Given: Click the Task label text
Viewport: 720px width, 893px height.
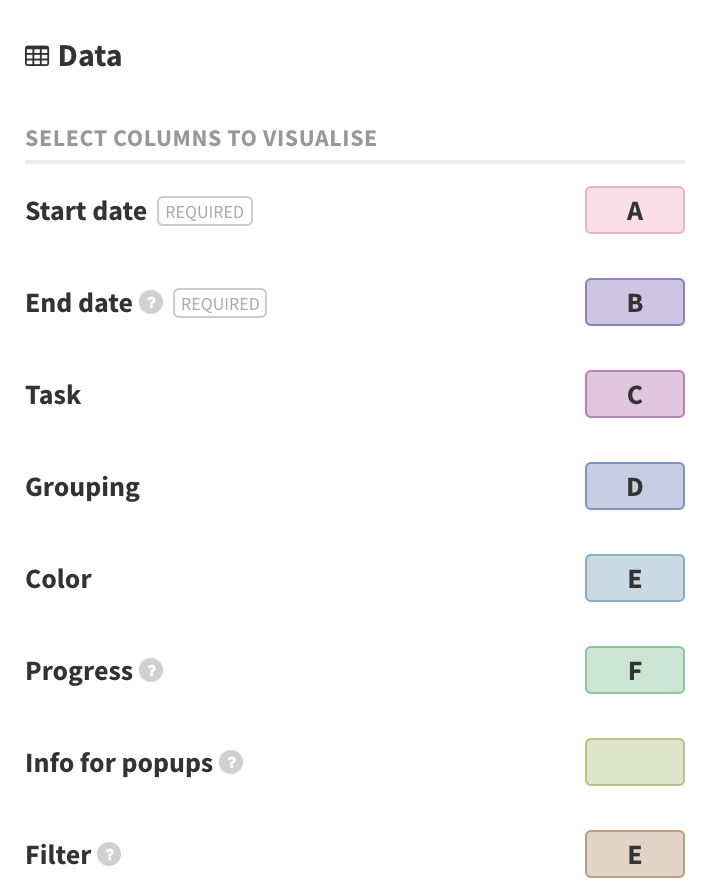Looking at the screenshot, I should coord(53,395).
